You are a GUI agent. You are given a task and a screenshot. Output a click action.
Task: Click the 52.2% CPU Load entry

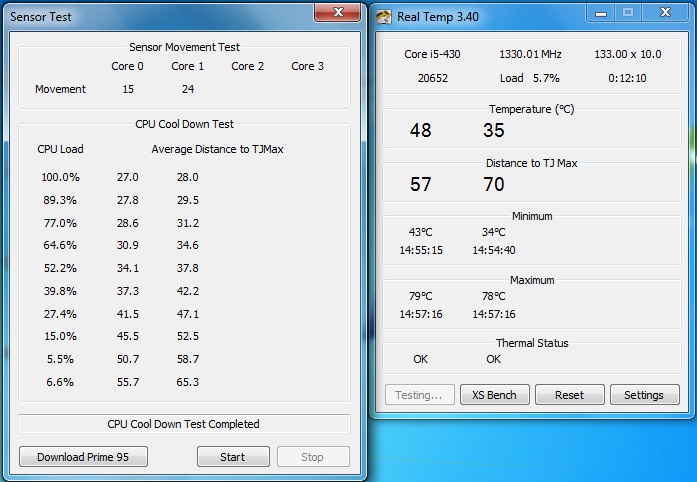pos(60,268)
